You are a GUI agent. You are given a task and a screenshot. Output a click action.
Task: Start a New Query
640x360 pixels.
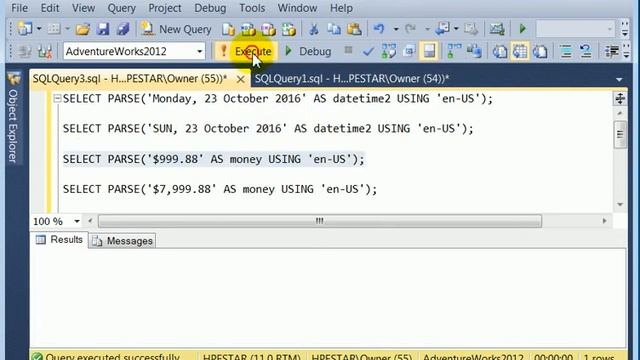tap(176, 29)
